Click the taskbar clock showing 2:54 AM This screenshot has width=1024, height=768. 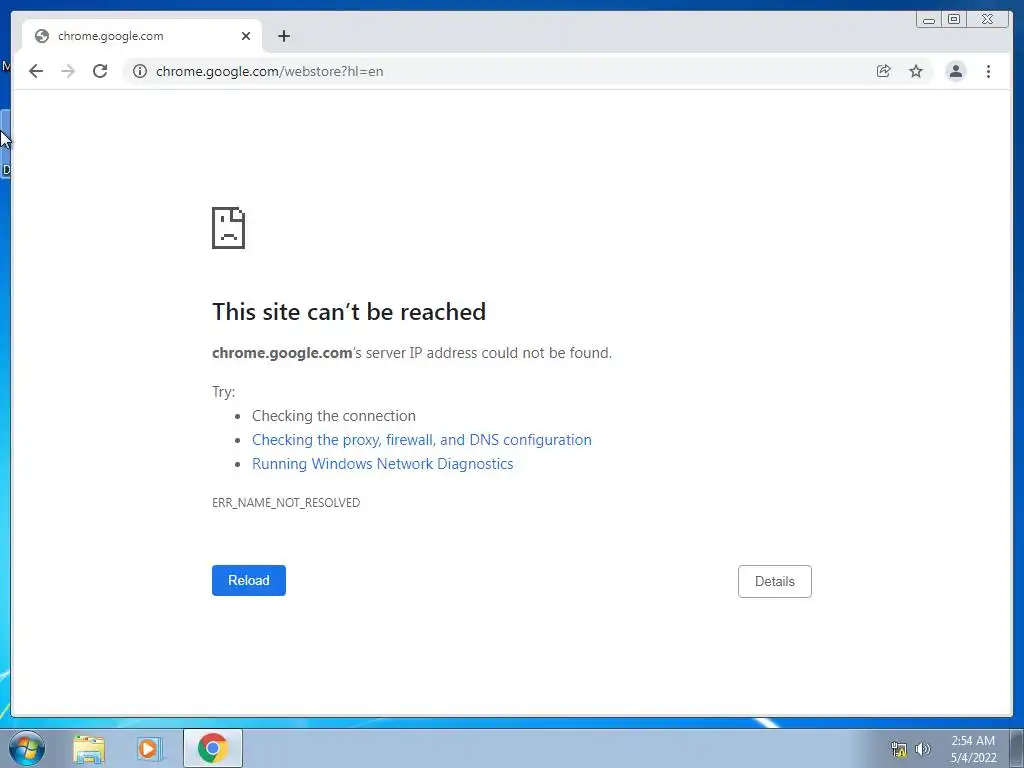973,749
